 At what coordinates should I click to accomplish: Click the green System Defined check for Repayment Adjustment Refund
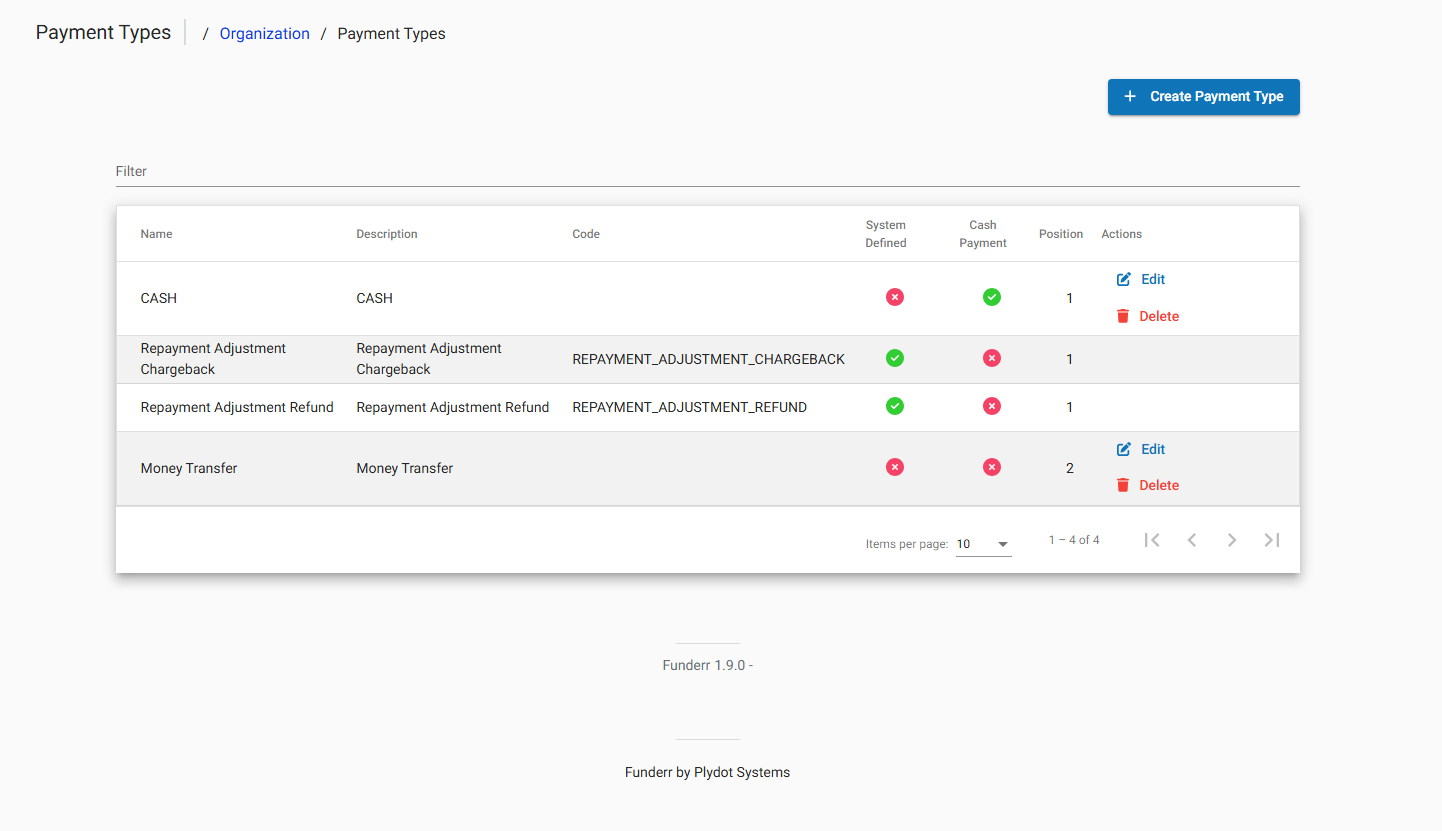[894, 406]
